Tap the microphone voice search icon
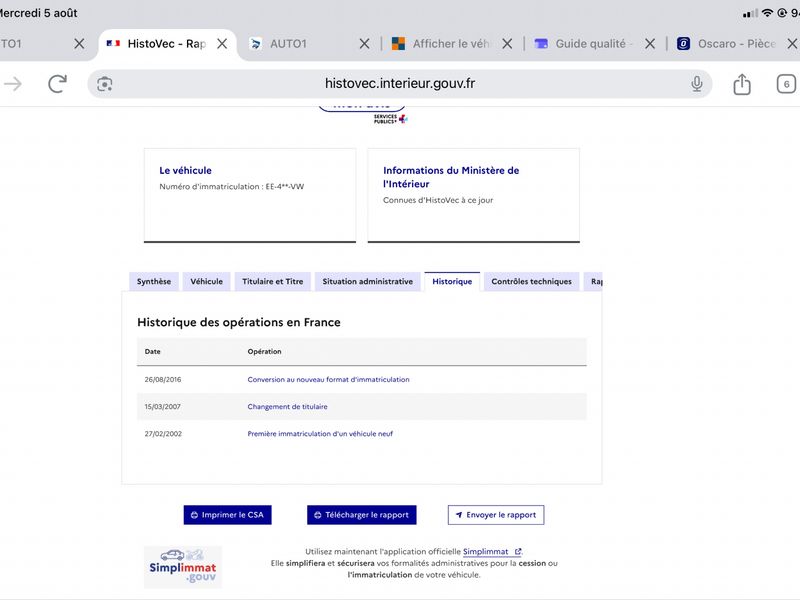 pyautogui.click(x=696, y=84)
